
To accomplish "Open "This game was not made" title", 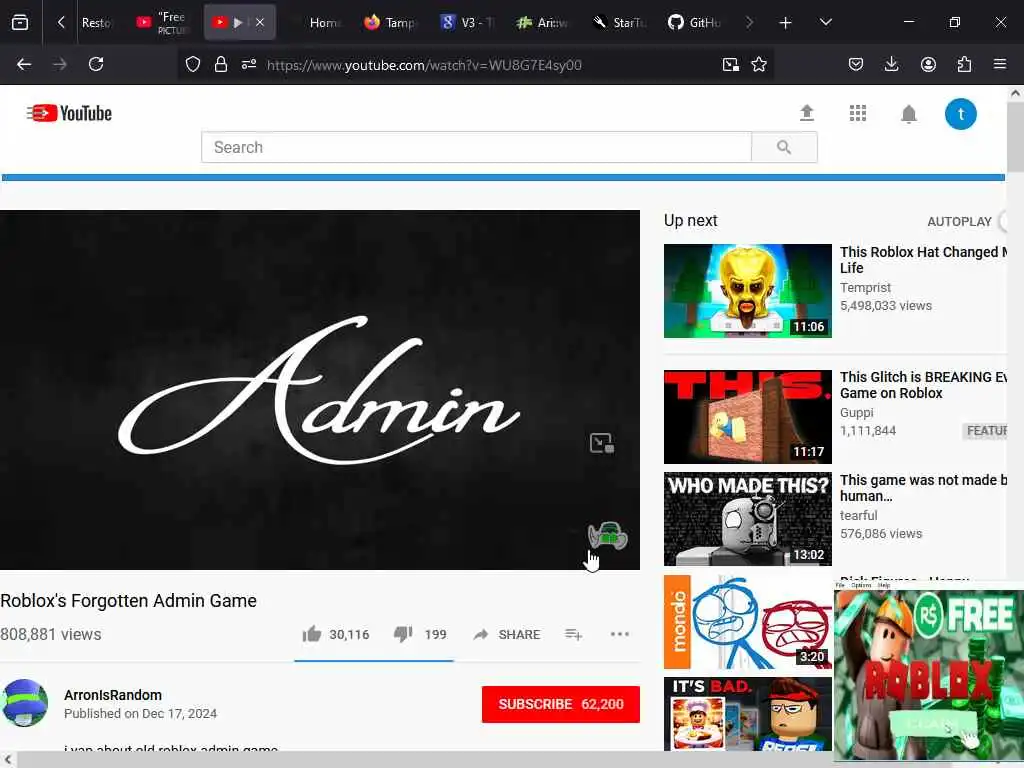I will (922, 488).
